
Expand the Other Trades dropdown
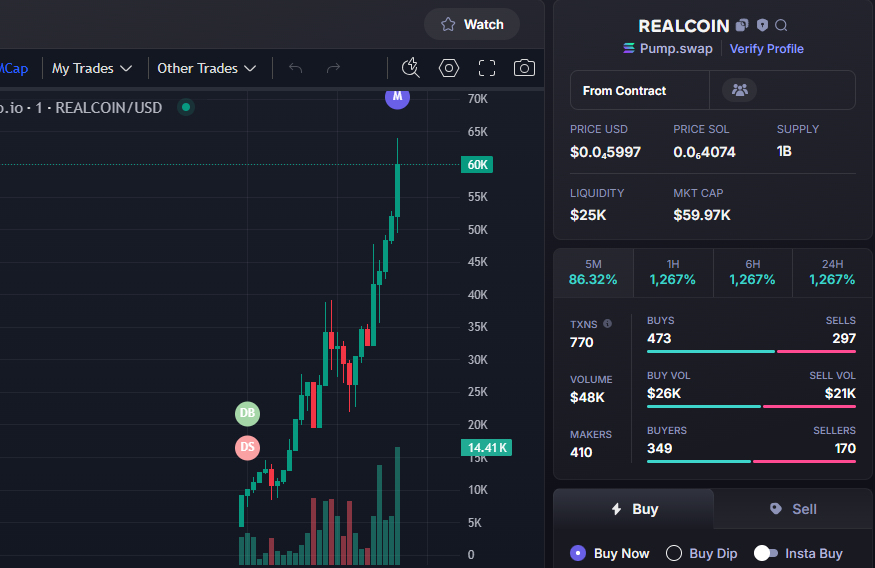(x=206, y=68)
